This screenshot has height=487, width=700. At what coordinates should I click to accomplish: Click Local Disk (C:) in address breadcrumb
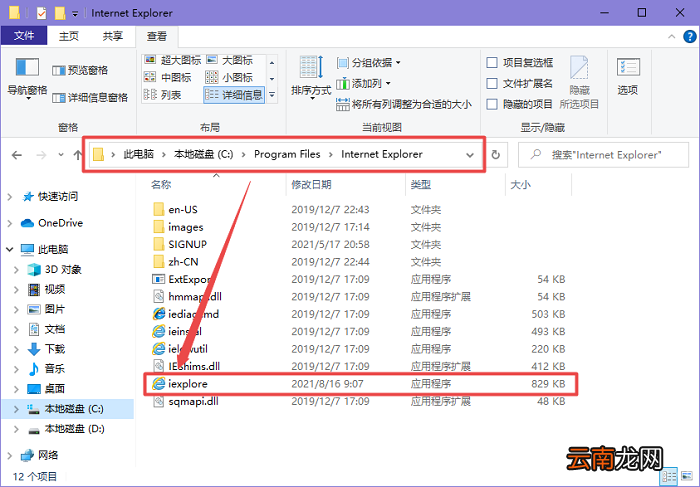(204, 154)
